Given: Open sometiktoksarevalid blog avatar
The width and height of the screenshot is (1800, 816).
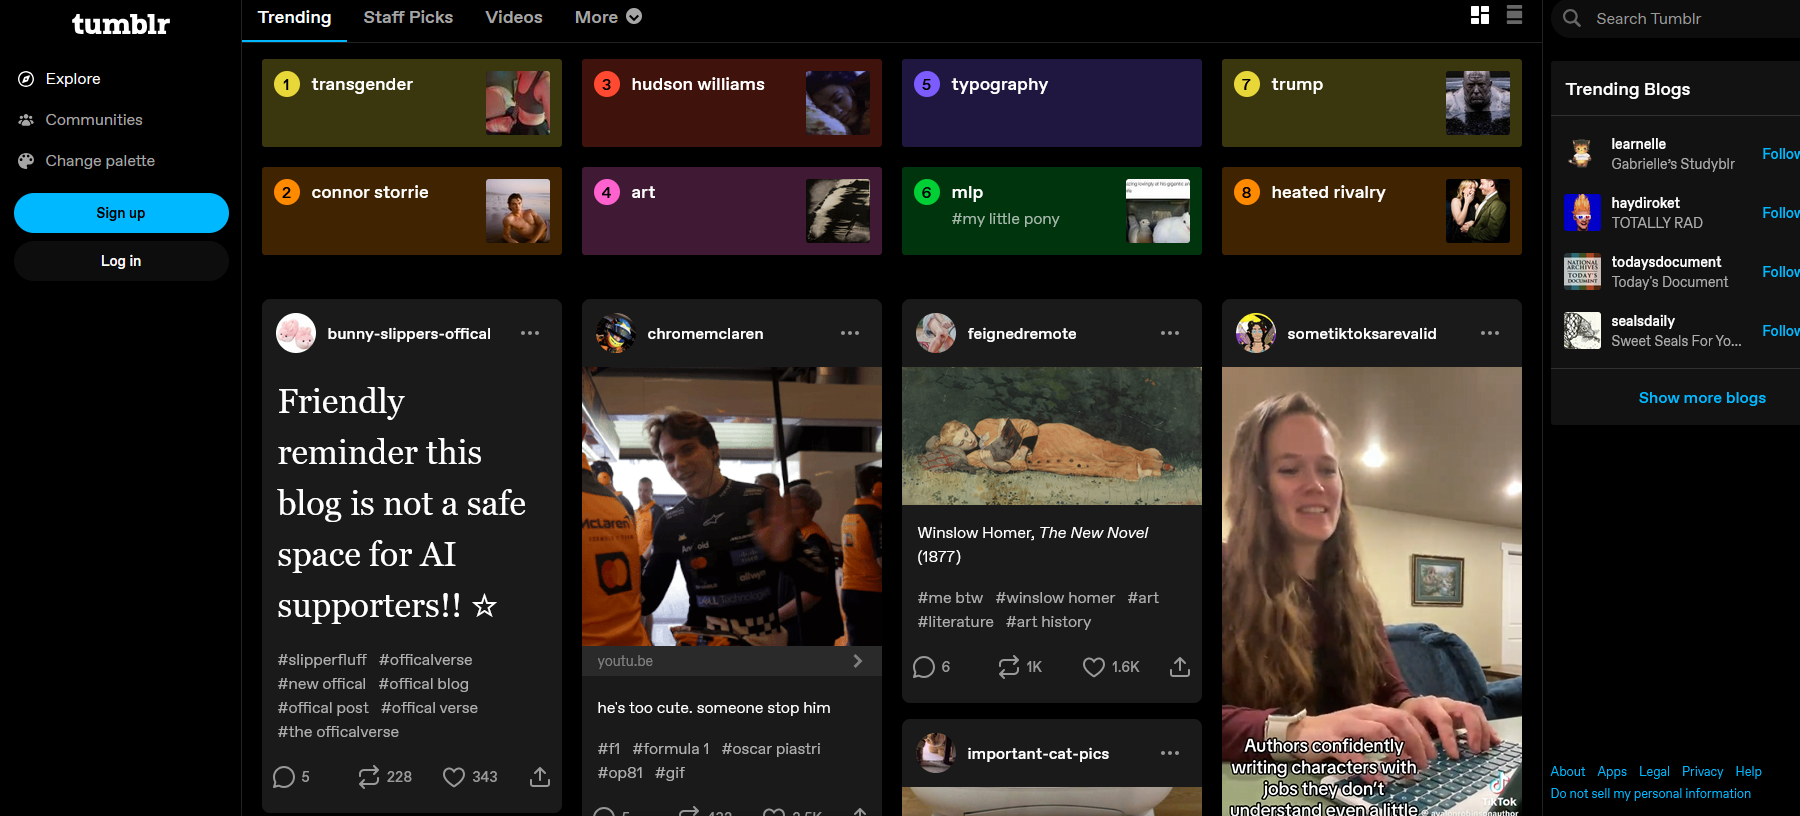Looking at the screenshot, I should 1256,333.
